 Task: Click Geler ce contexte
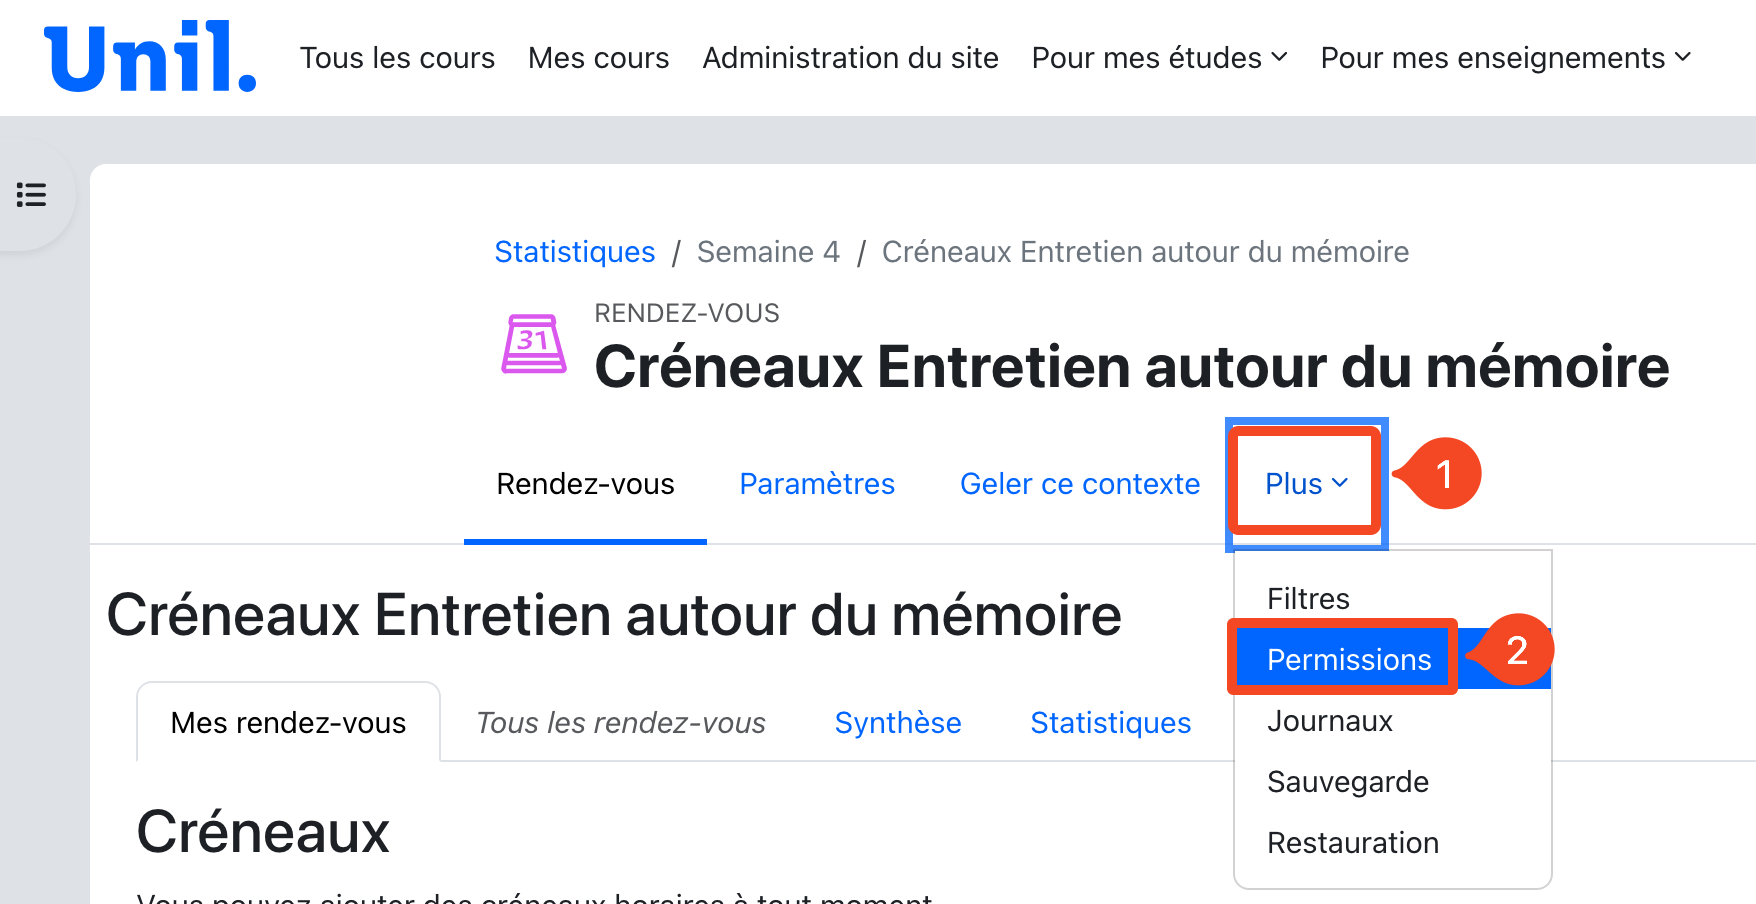pyautogui.click(x=1080, y=484)
